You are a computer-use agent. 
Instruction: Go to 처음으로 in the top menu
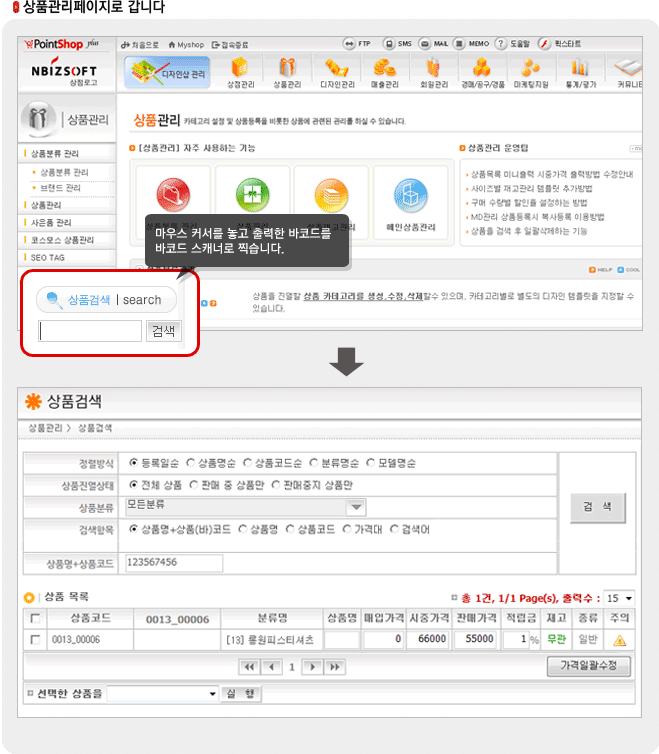click(x=140, y=45)
